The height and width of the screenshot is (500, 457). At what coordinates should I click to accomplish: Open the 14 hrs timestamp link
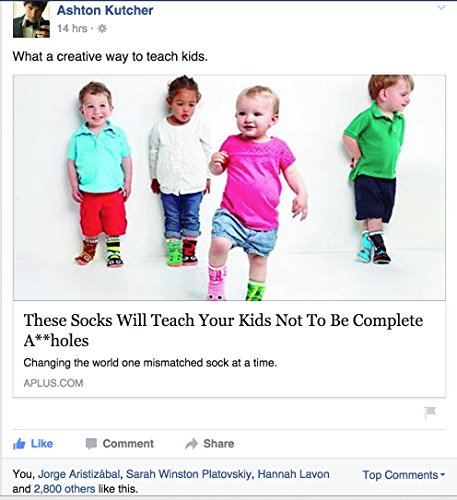click(x=72, y=29)
